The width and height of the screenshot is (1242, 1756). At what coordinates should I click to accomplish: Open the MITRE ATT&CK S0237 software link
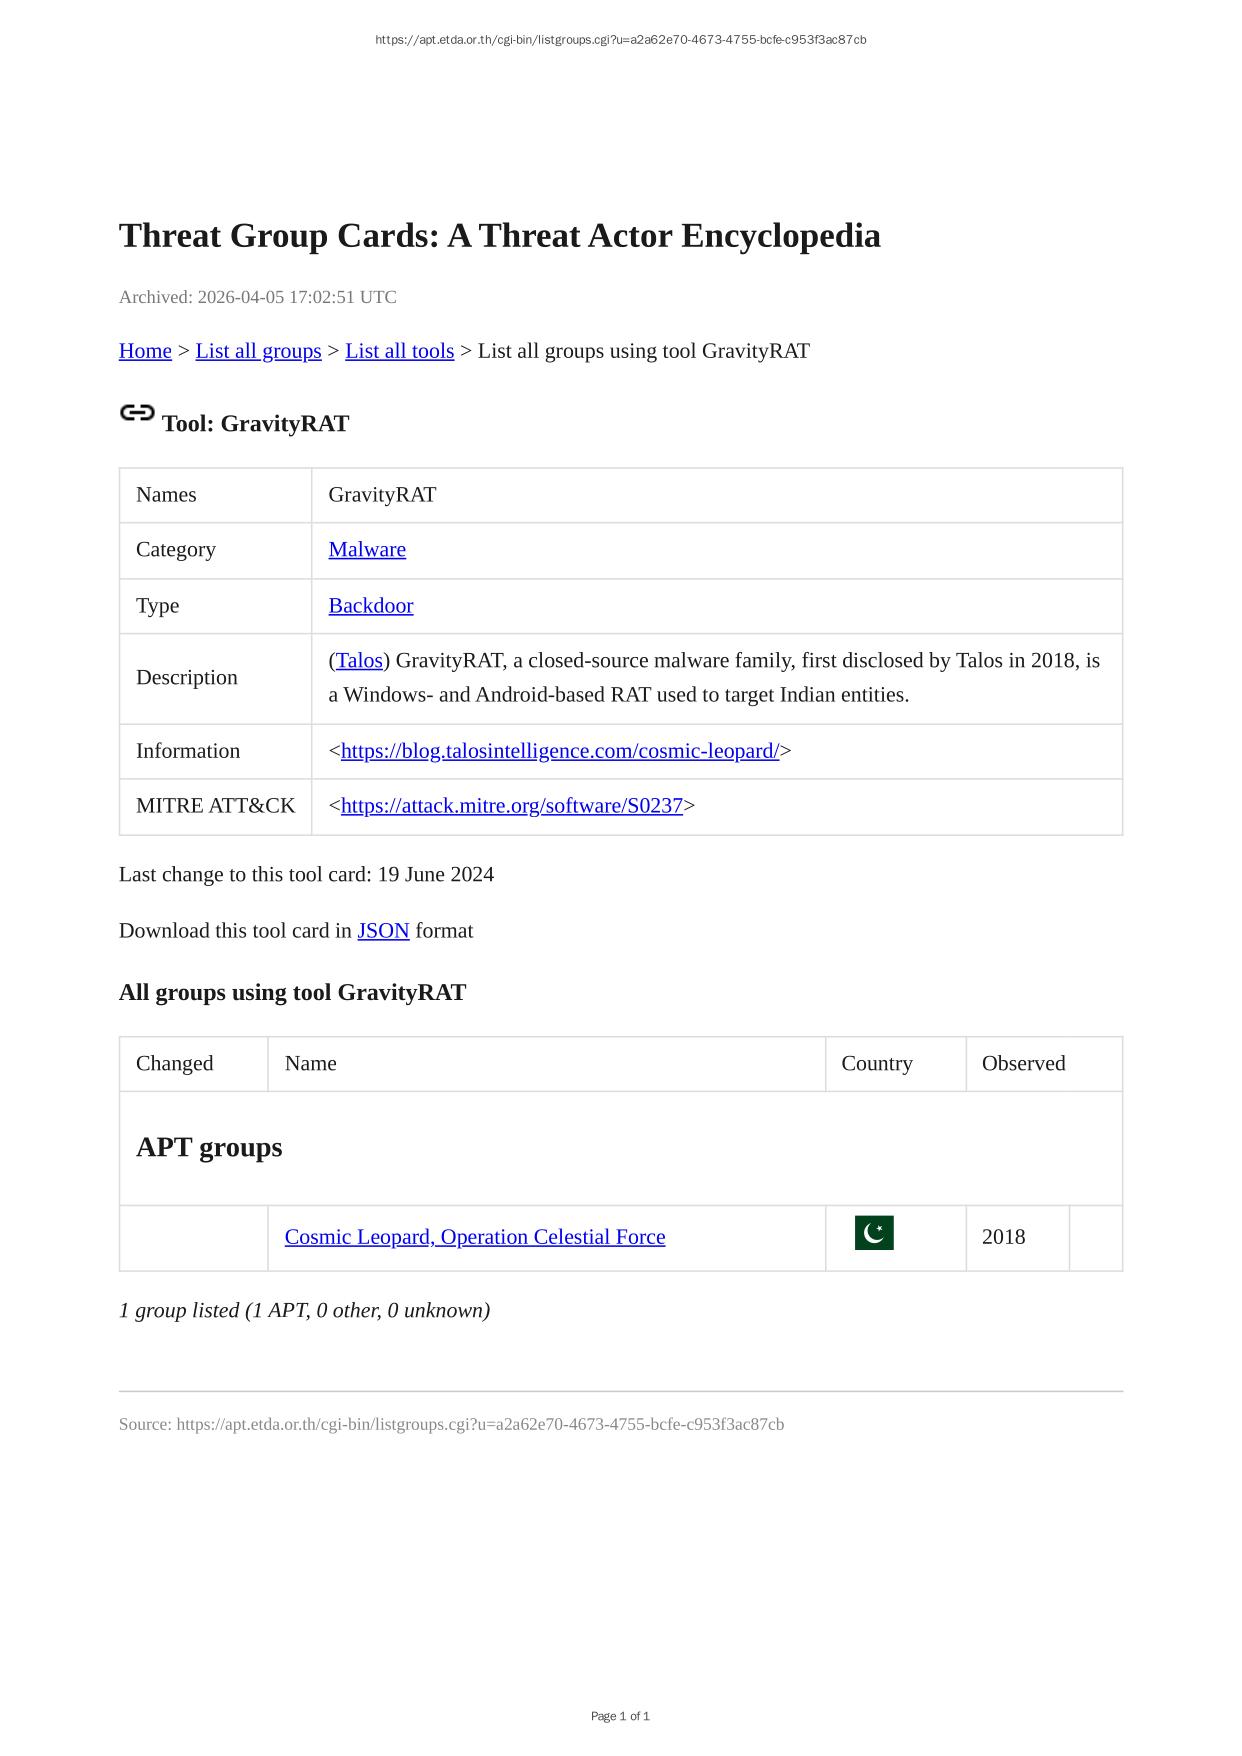[511, 806]
